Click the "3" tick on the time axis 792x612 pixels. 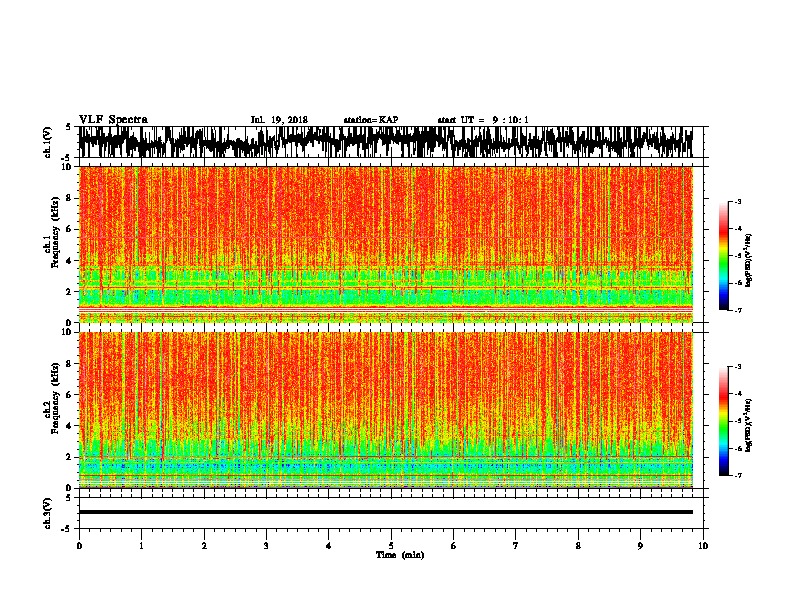click(266, 546)
